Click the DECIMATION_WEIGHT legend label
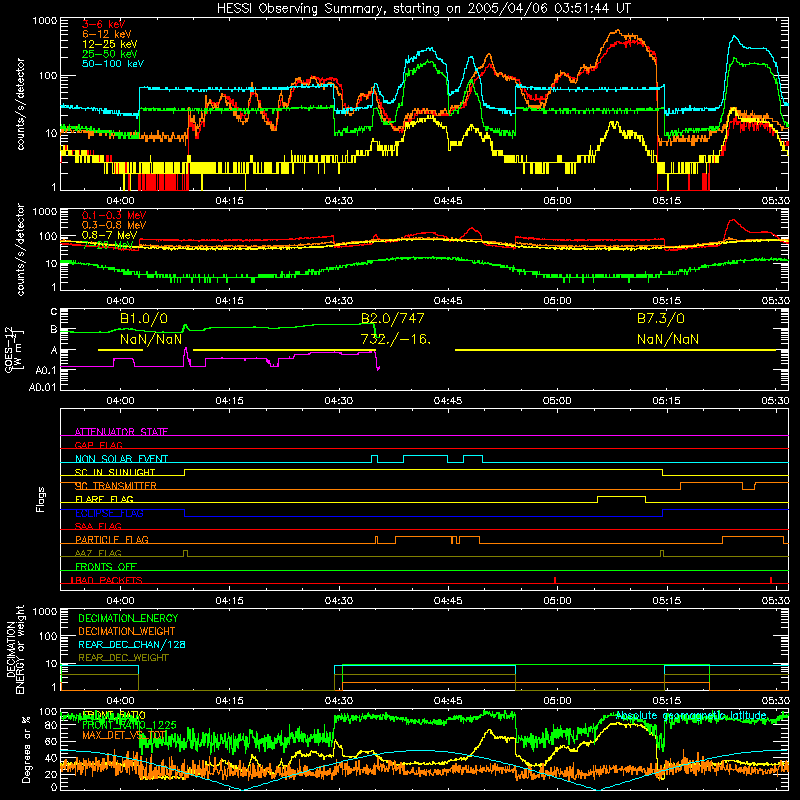The height and width of the screenshot is (800, 800). (x=127, y=631)
